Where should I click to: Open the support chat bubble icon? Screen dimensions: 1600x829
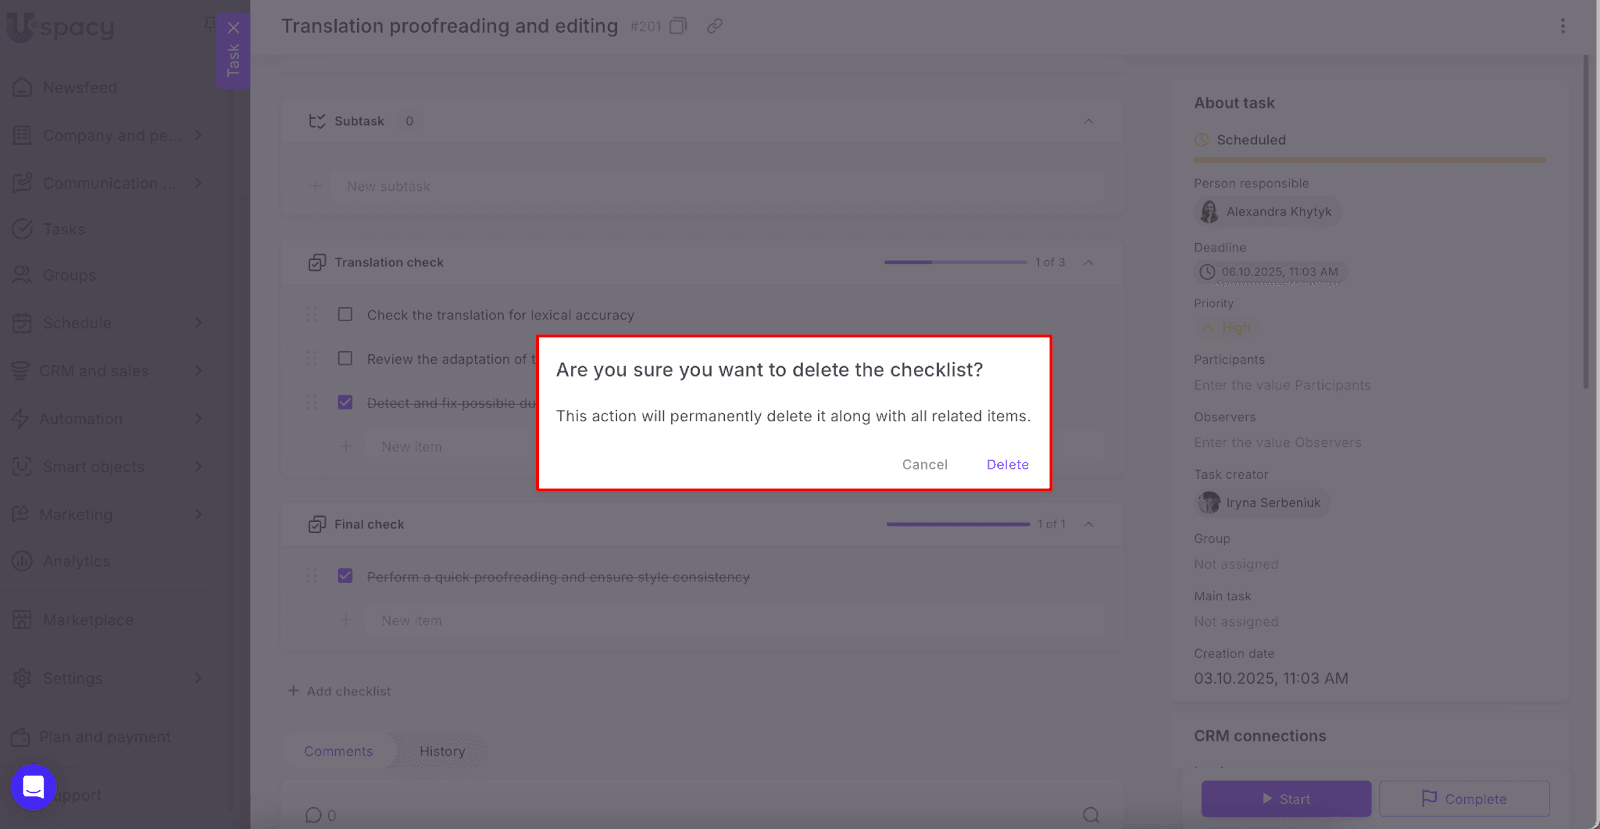click(x=33, y=787)
